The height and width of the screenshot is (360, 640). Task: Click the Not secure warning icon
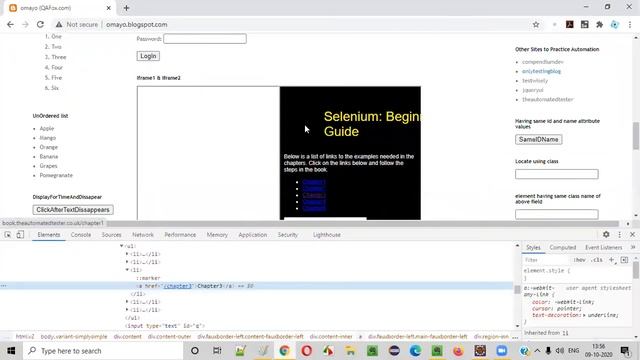point(59,24)
